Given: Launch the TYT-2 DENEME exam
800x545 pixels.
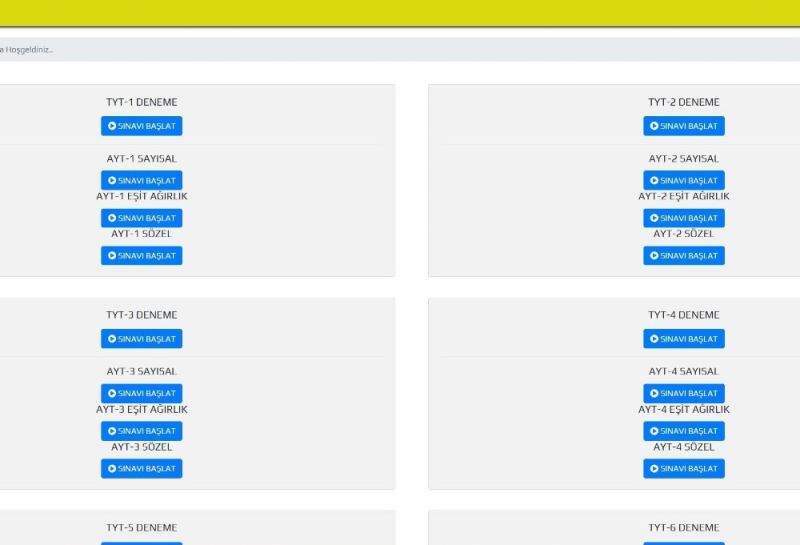Looking at the screenshot, I should coord(683,126).
